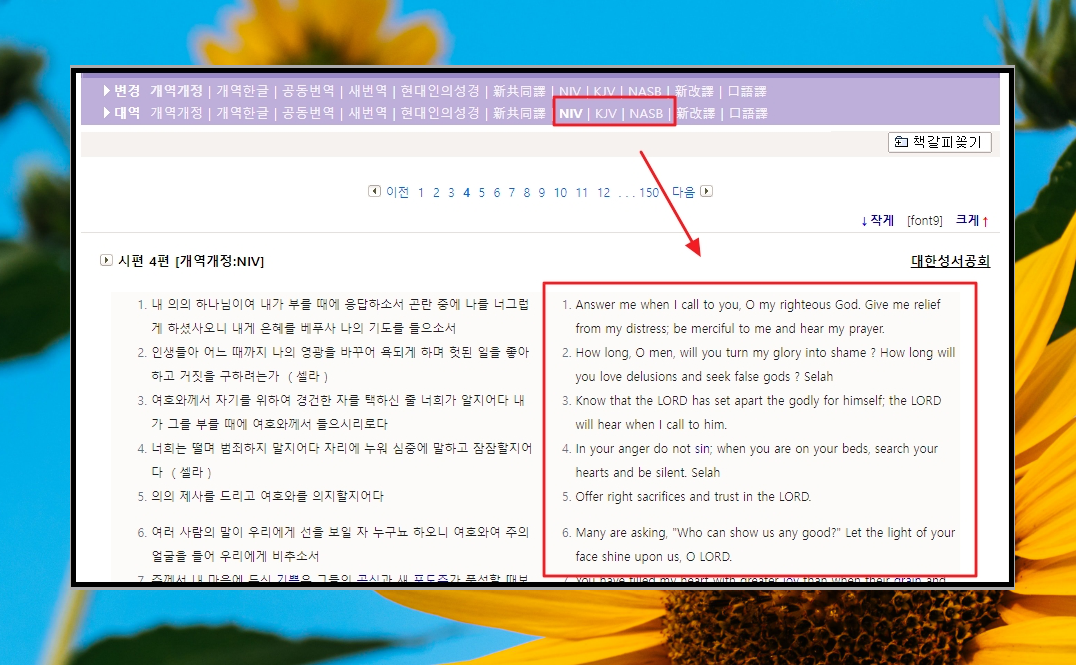Viewport: 1076px width, 665px height.
Task: Select 공동번역 in the 변경 row
Action: pos(308,91)
